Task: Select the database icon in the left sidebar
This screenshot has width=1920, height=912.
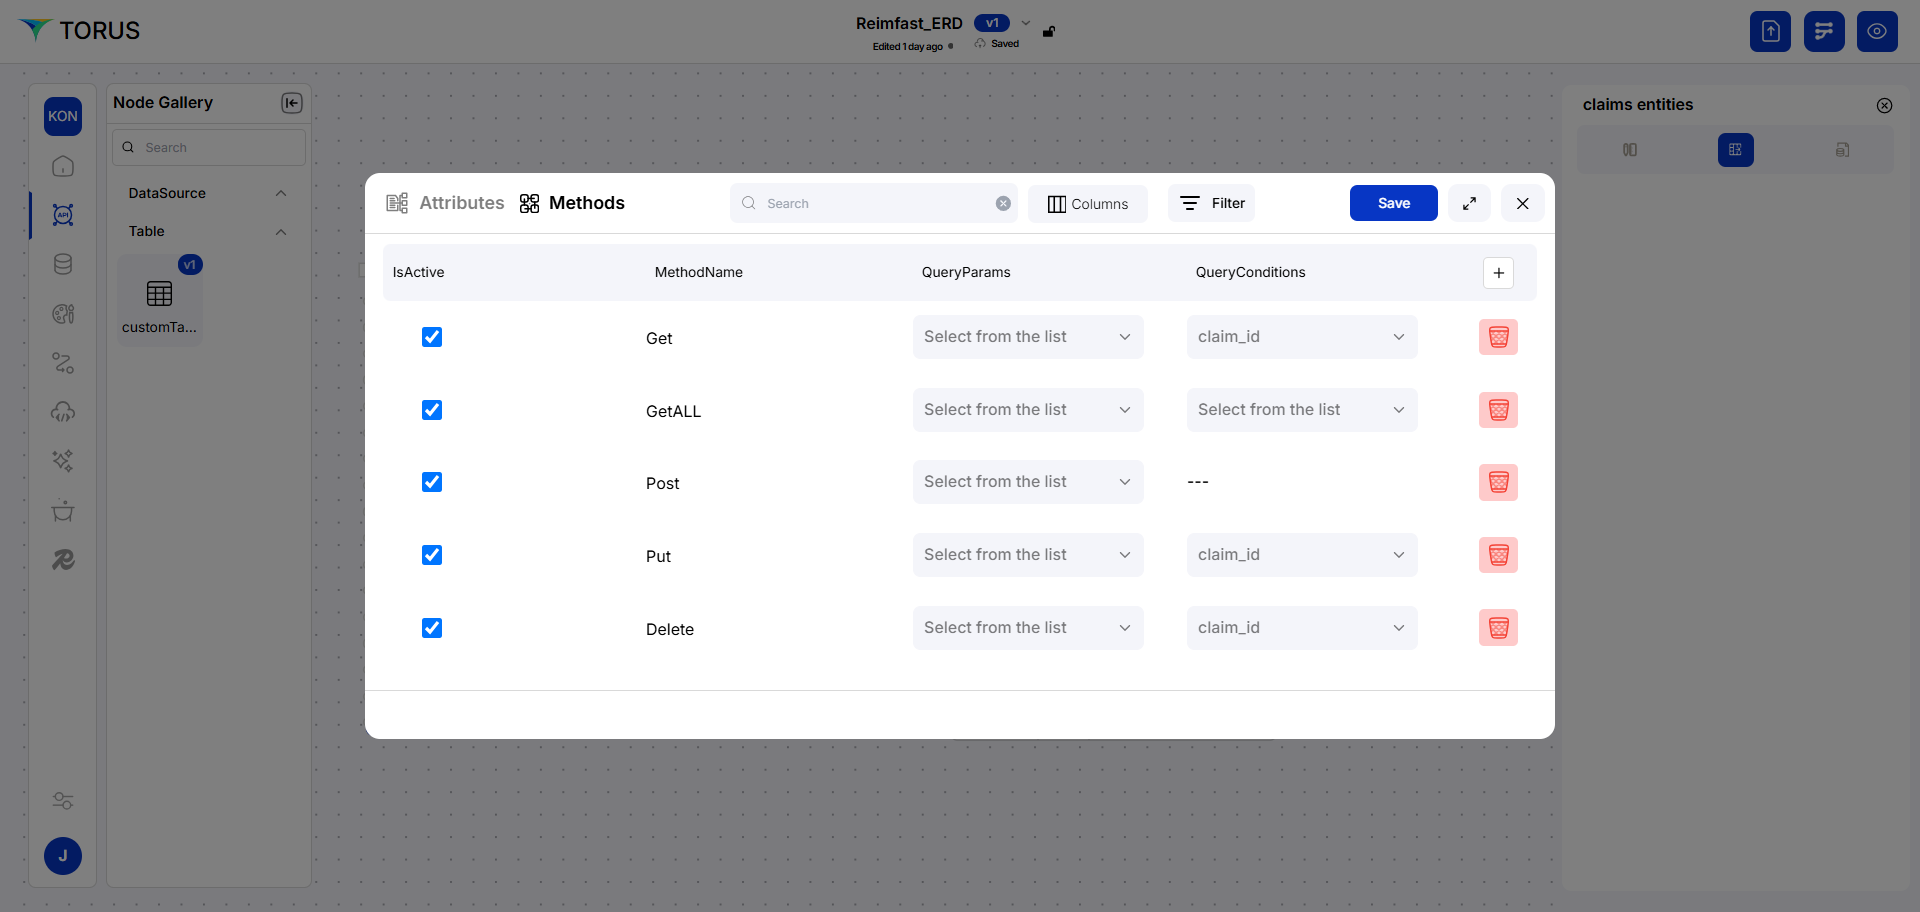Action: tap(63, 263)
